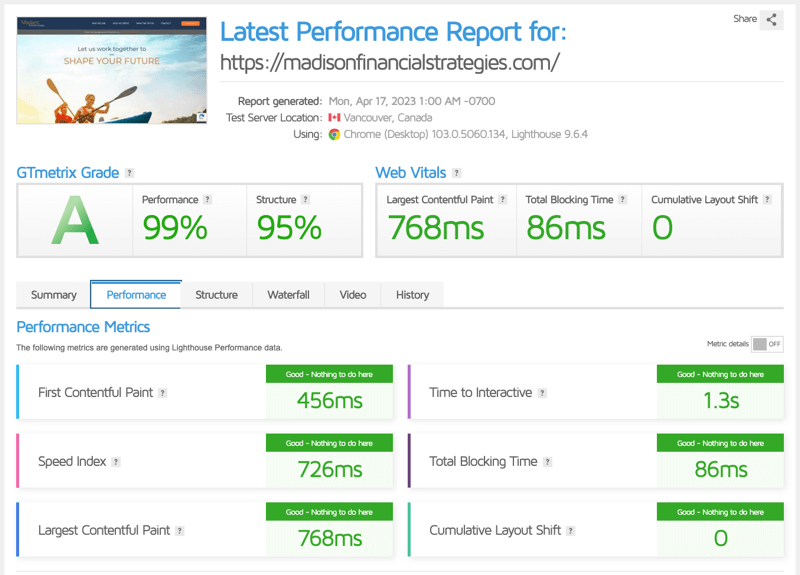This screenshot has width=800, height=575.
Task: Open the Structure tab
Action: pos(216,295)
